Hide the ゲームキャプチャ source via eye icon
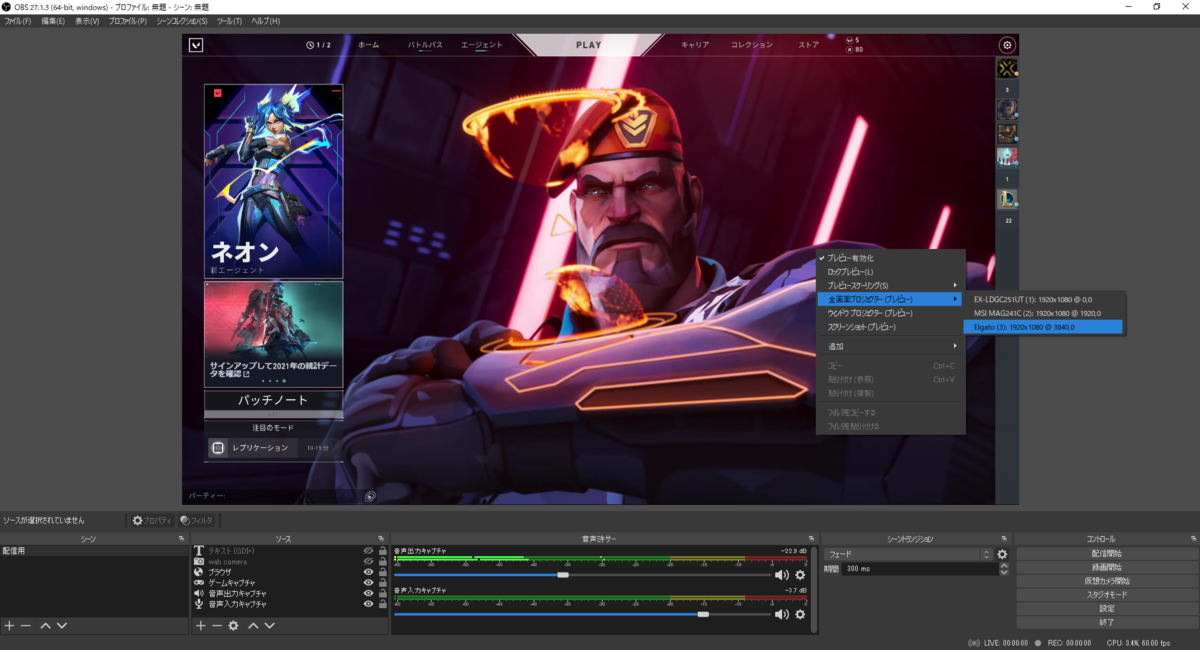 click(x=368, y=583)
